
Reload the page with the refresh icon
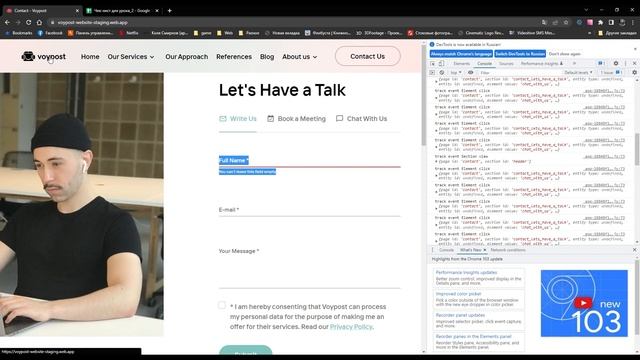click(29, 22)
